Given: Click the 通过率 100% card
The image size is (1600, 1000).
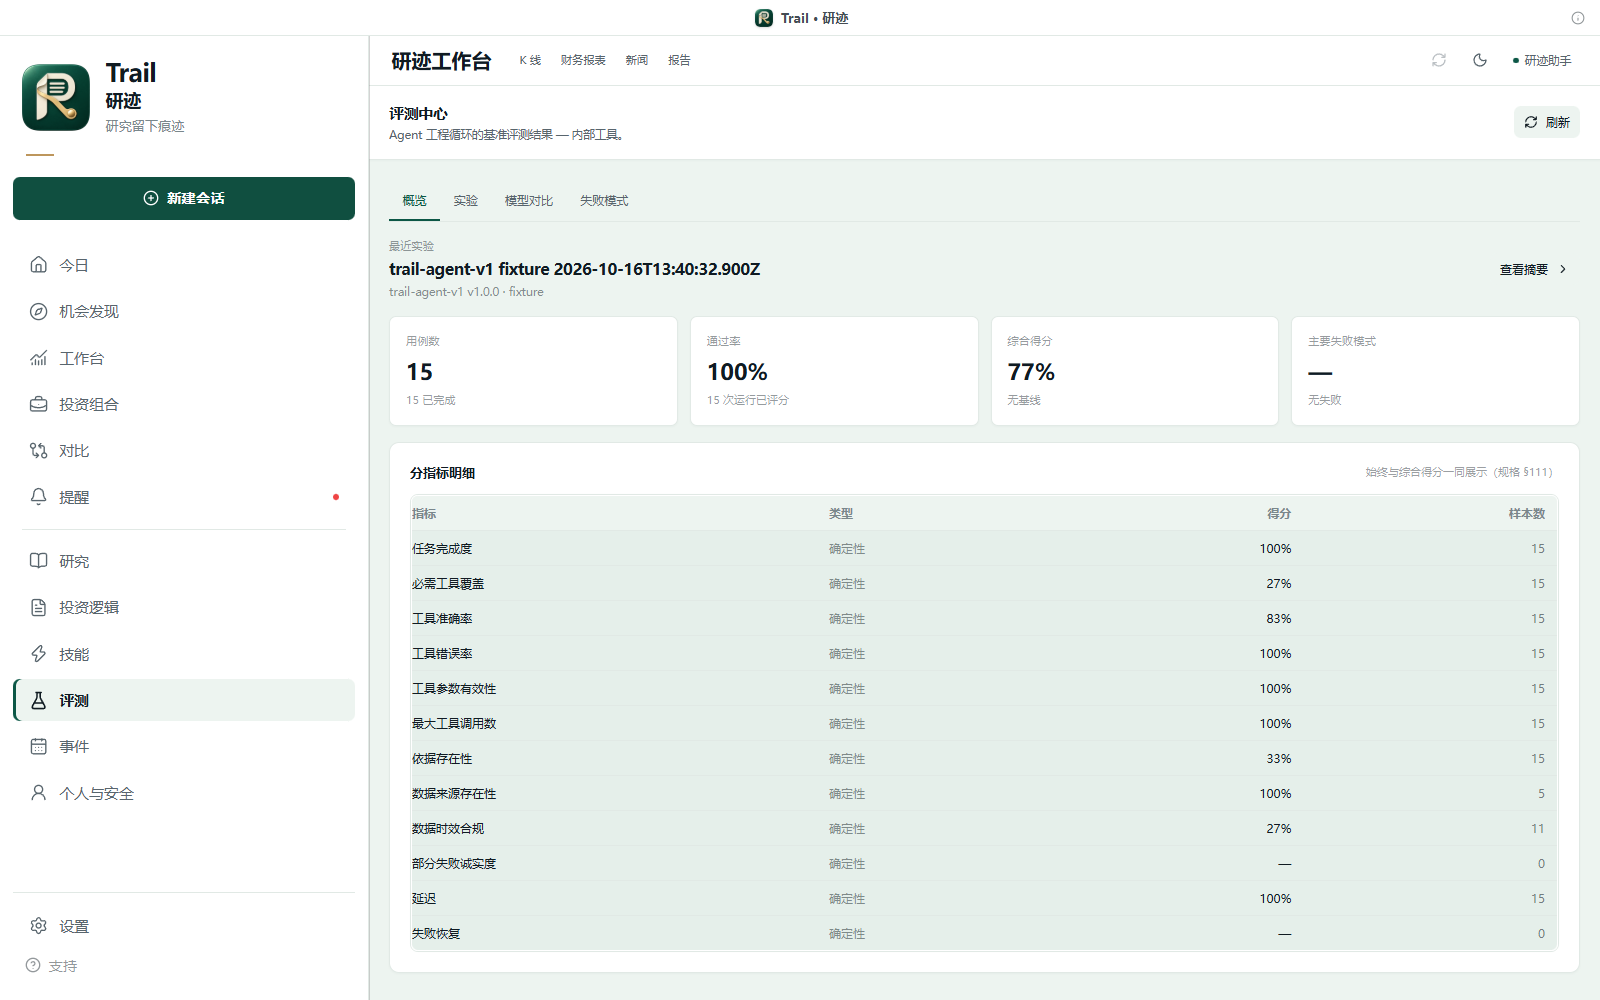Looking at the screenshot, I should point(834,371).
